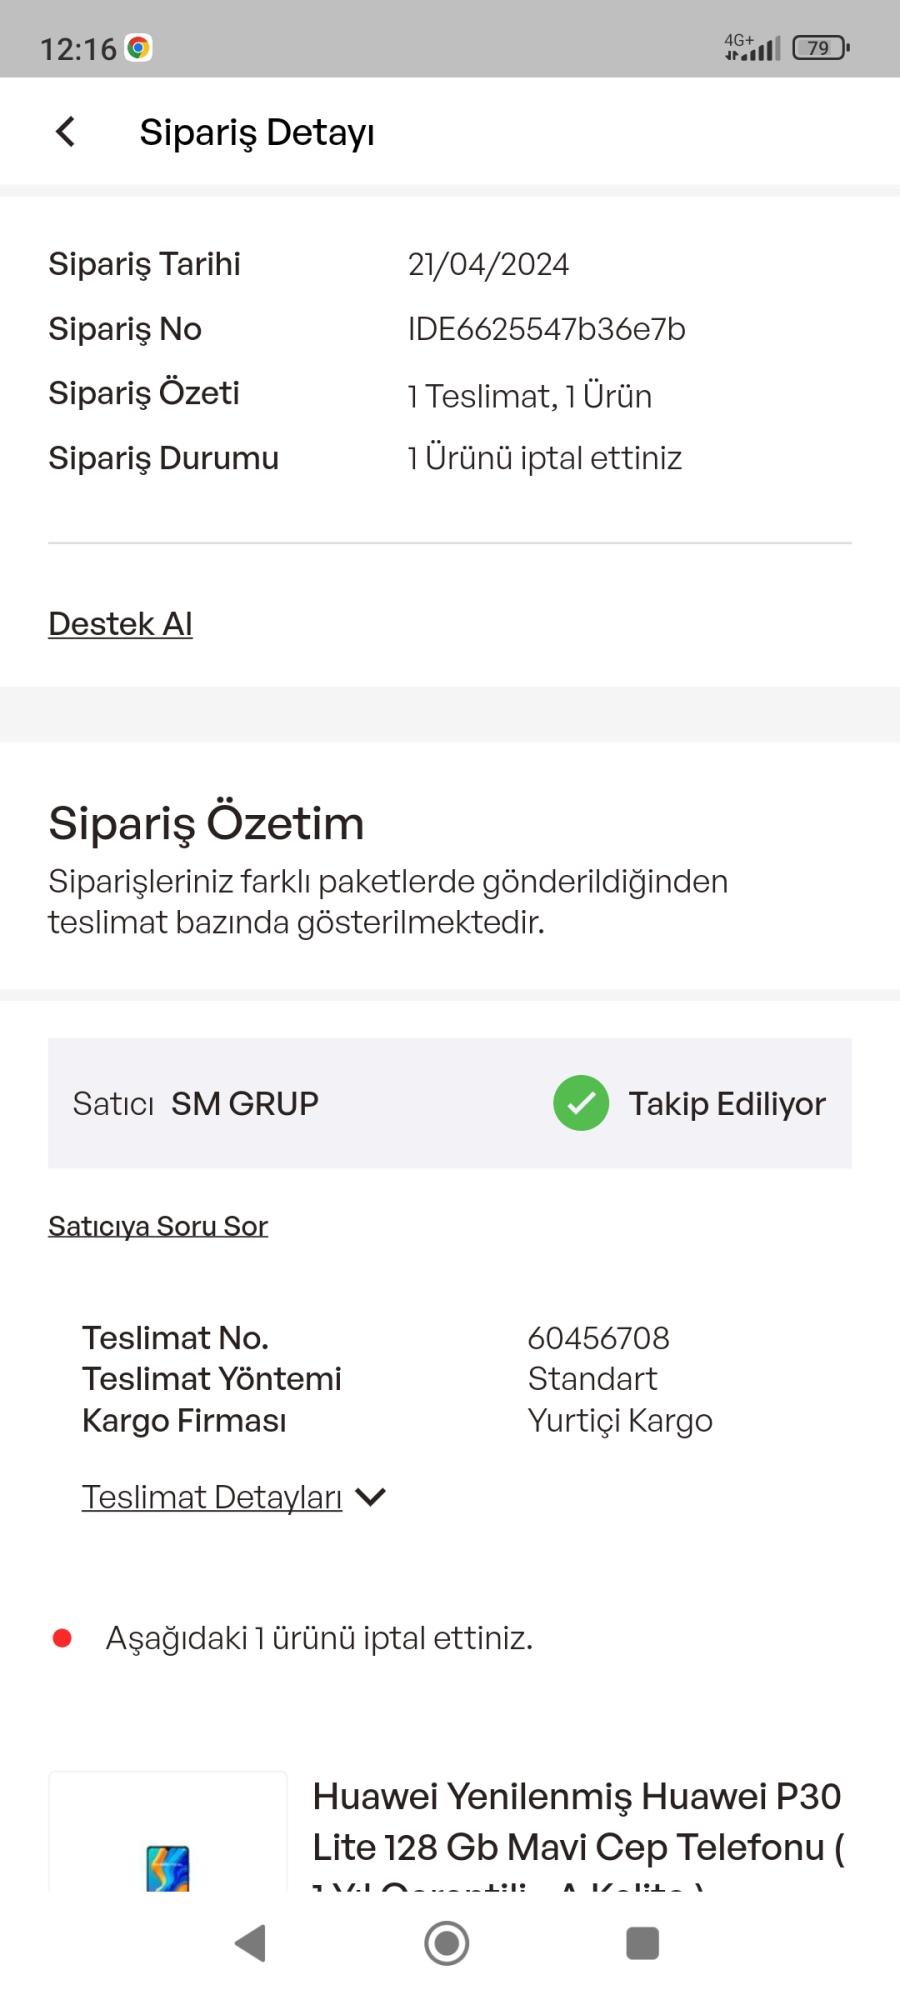
Task: Tap order number IDE6625547b36e7b
Action: pos(546,329)
